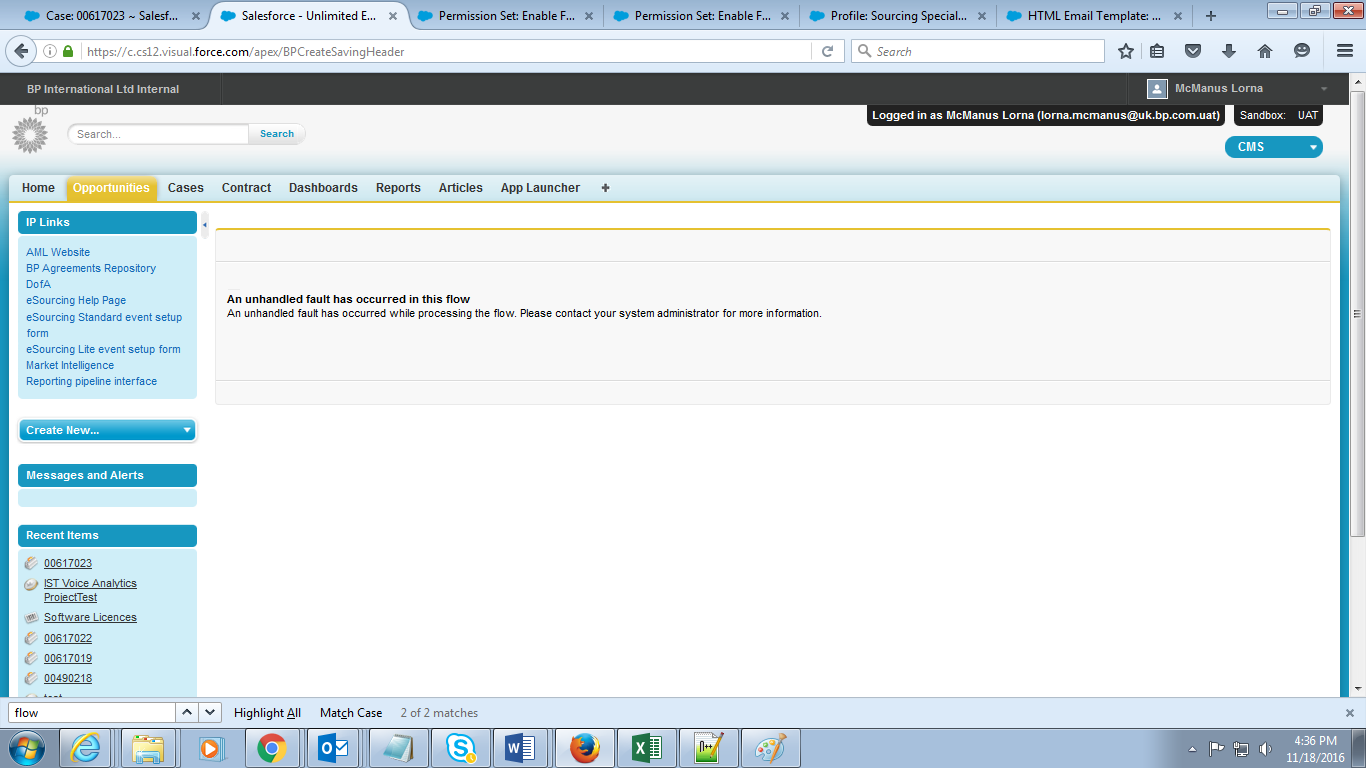Viewport: 1366px width, 768px height.
Task: Launch Internet Explorer from the taskbar
Action: (86, 748)
